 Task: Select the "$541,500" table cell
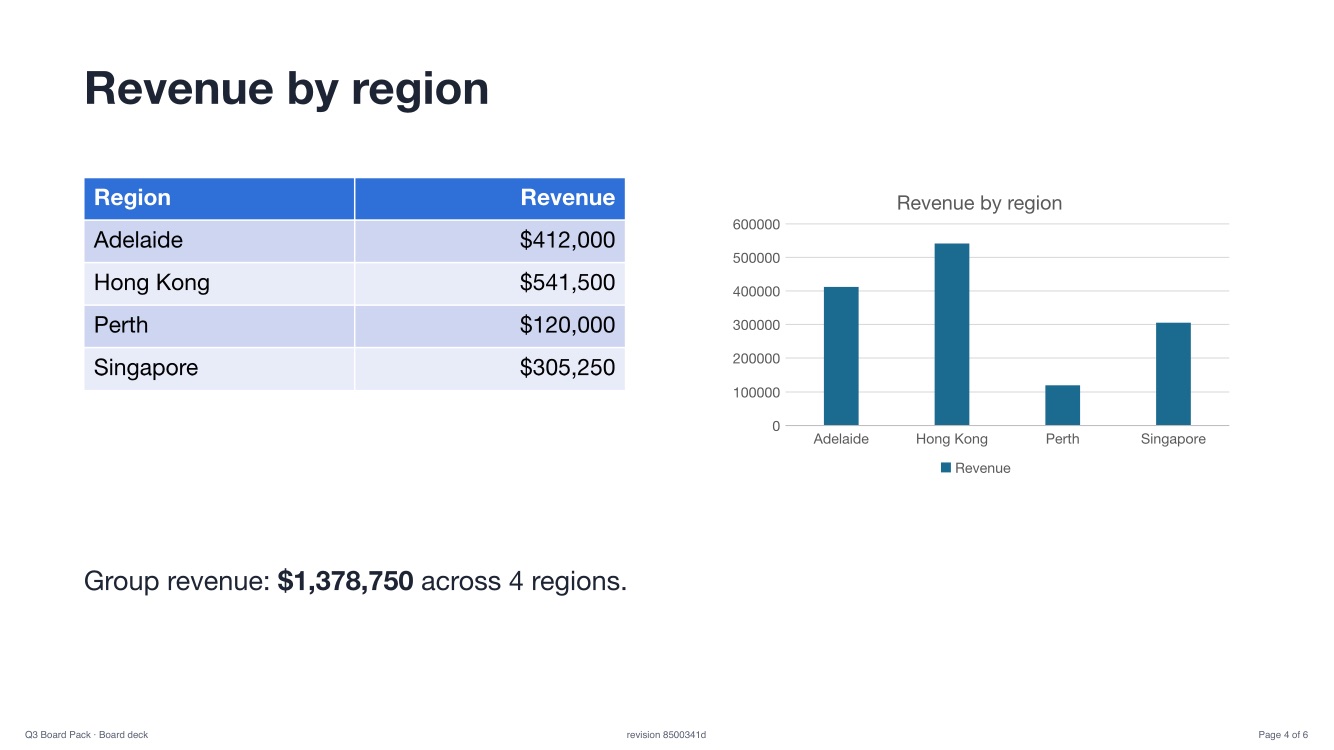click(490, 283)
